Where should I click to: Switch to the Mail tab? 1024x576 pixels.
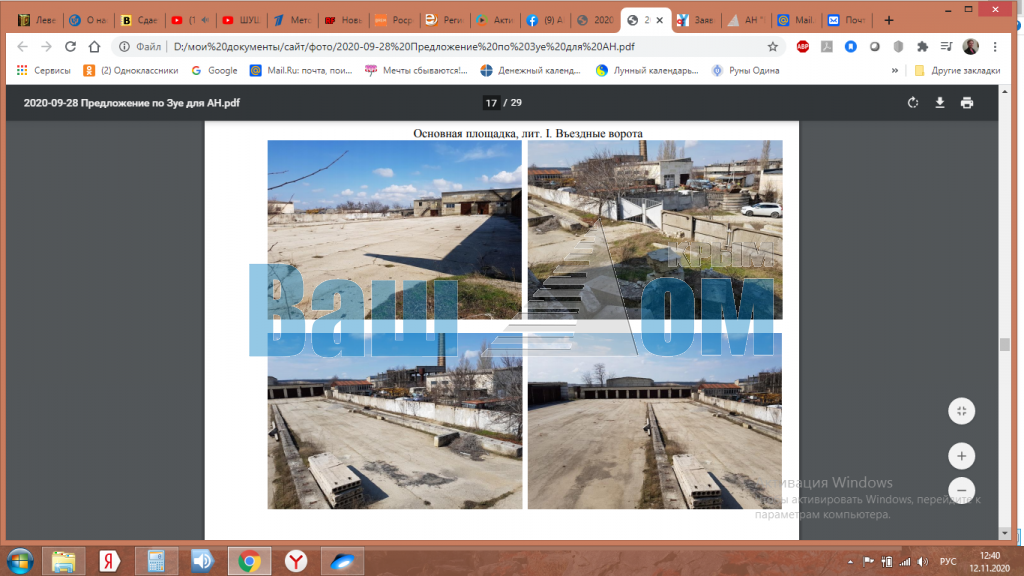796,20
